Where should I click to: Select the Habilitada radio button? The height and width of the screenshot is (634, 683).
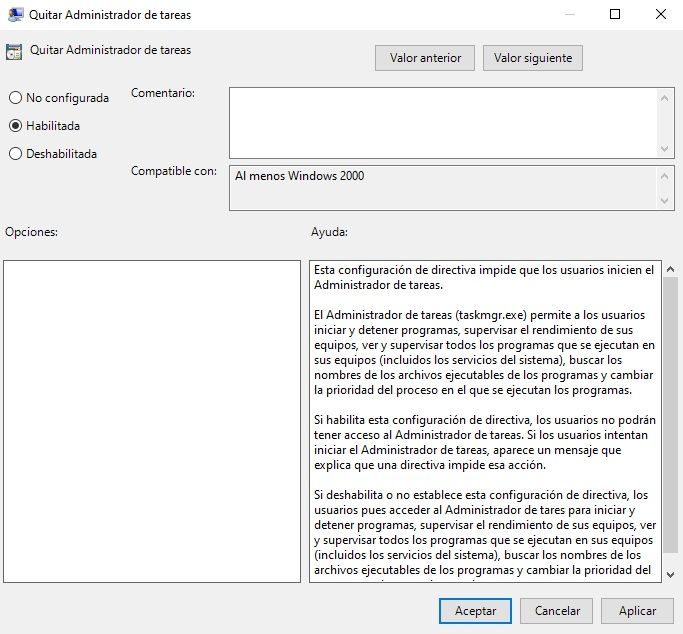pyautogui.click(x=15, y=126)
